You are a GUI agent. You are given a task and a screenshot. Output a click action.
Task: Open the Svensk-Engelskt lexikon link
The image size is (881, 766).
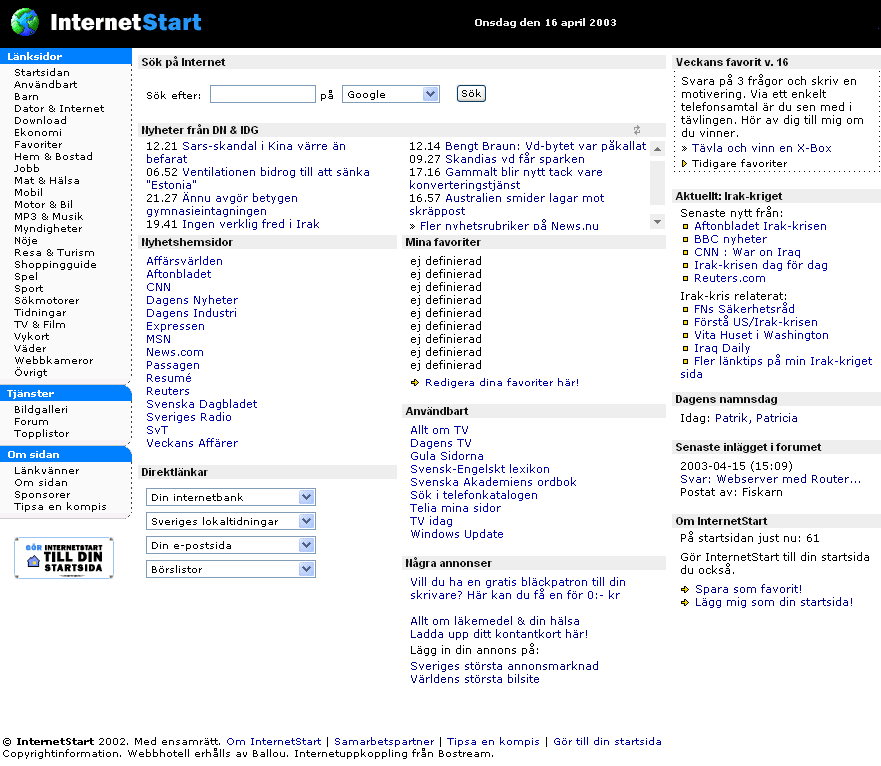click(x=480, y=469)
